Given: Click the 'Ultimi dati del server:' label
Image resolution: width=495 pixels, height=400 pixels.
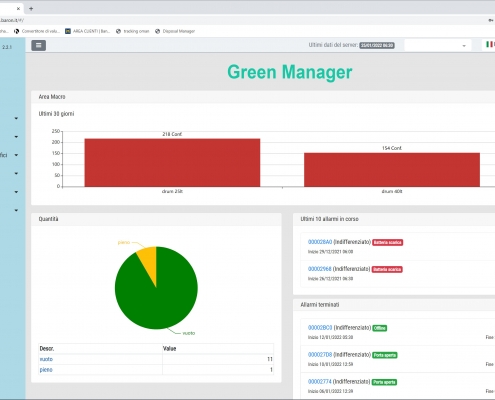Looking at the screenshot, I should click(333, 45).
